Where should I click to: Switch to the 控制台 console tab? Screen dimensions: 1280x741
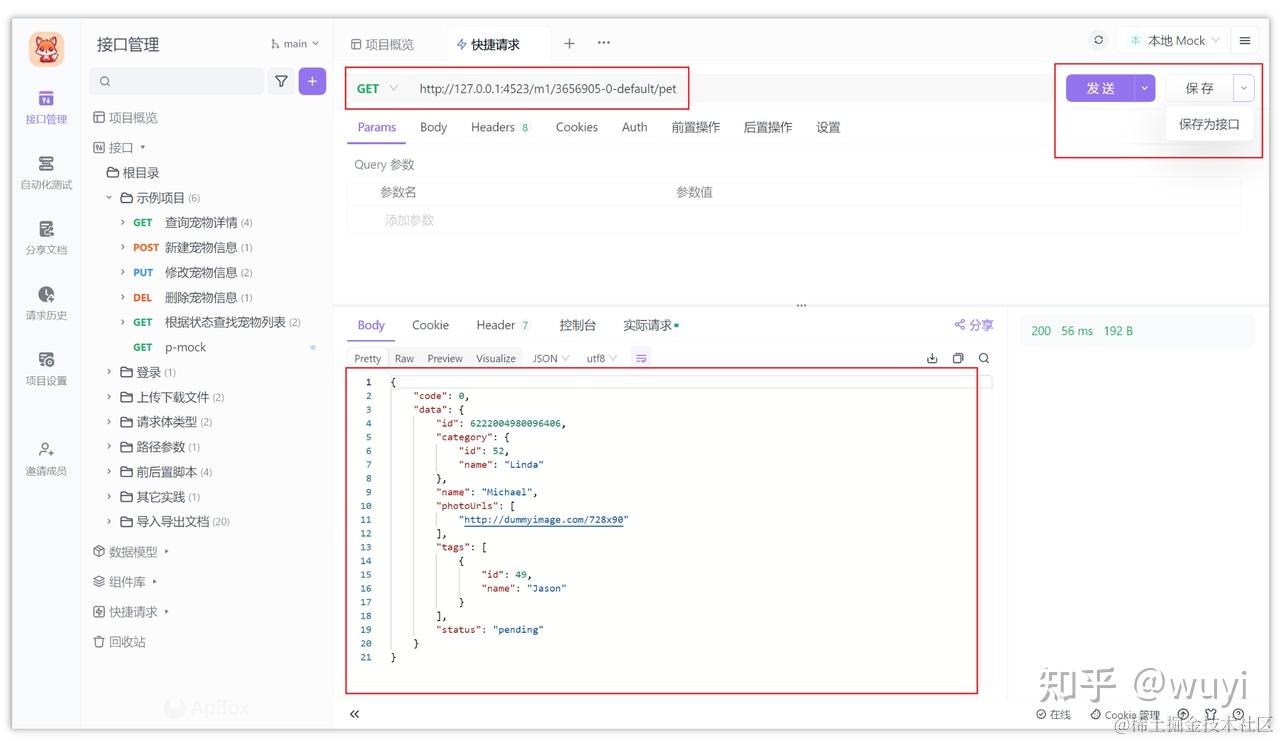point(578,324)
